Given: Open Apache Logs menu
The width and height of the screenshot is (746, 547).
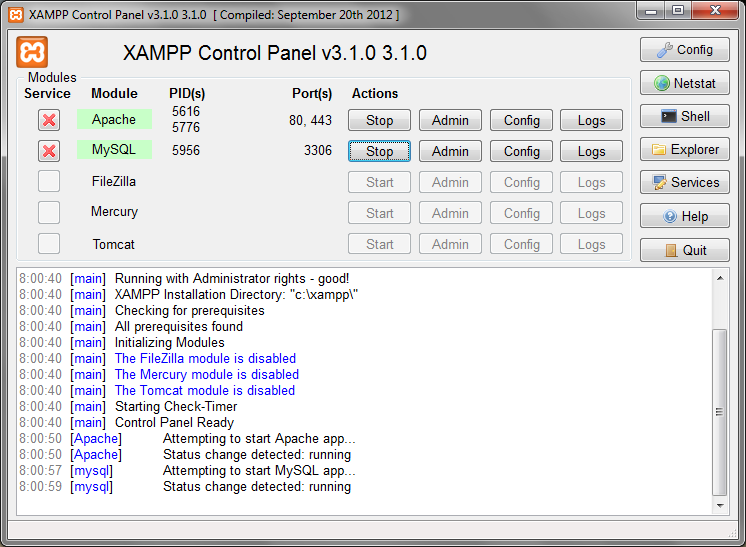Looking at the screenshot, I should [591, 120].
